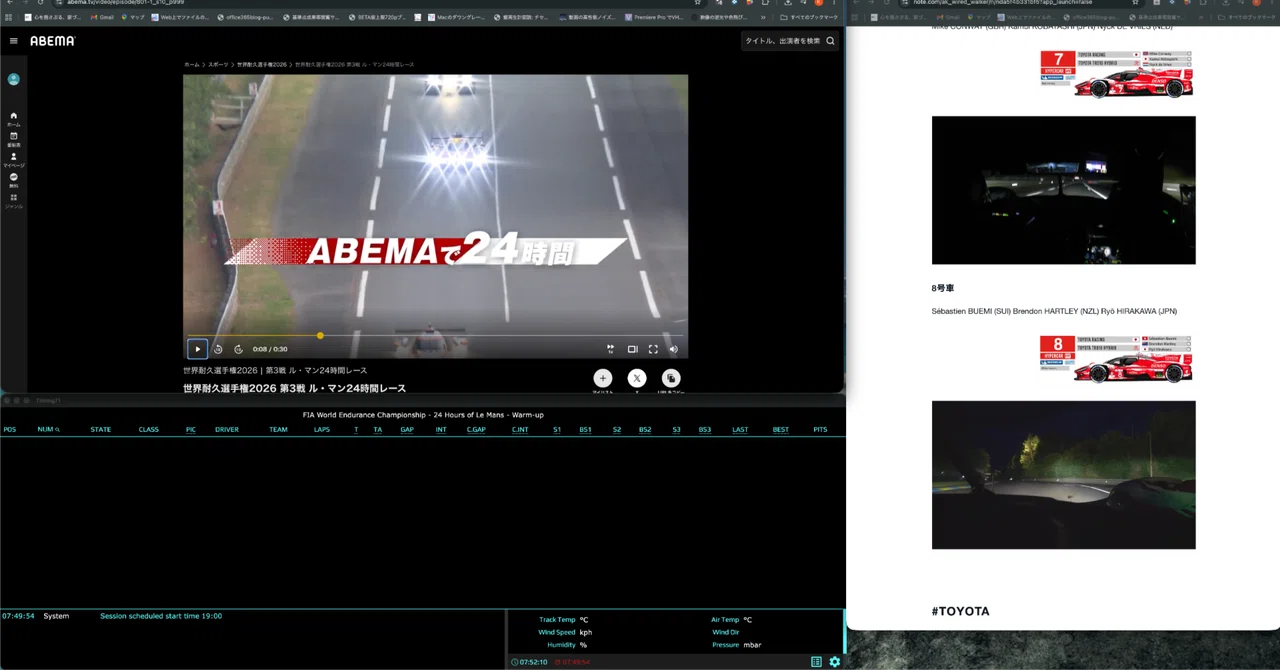Copy the video URL with the copy button
The image size is (1280, 670).
(671, 378)
